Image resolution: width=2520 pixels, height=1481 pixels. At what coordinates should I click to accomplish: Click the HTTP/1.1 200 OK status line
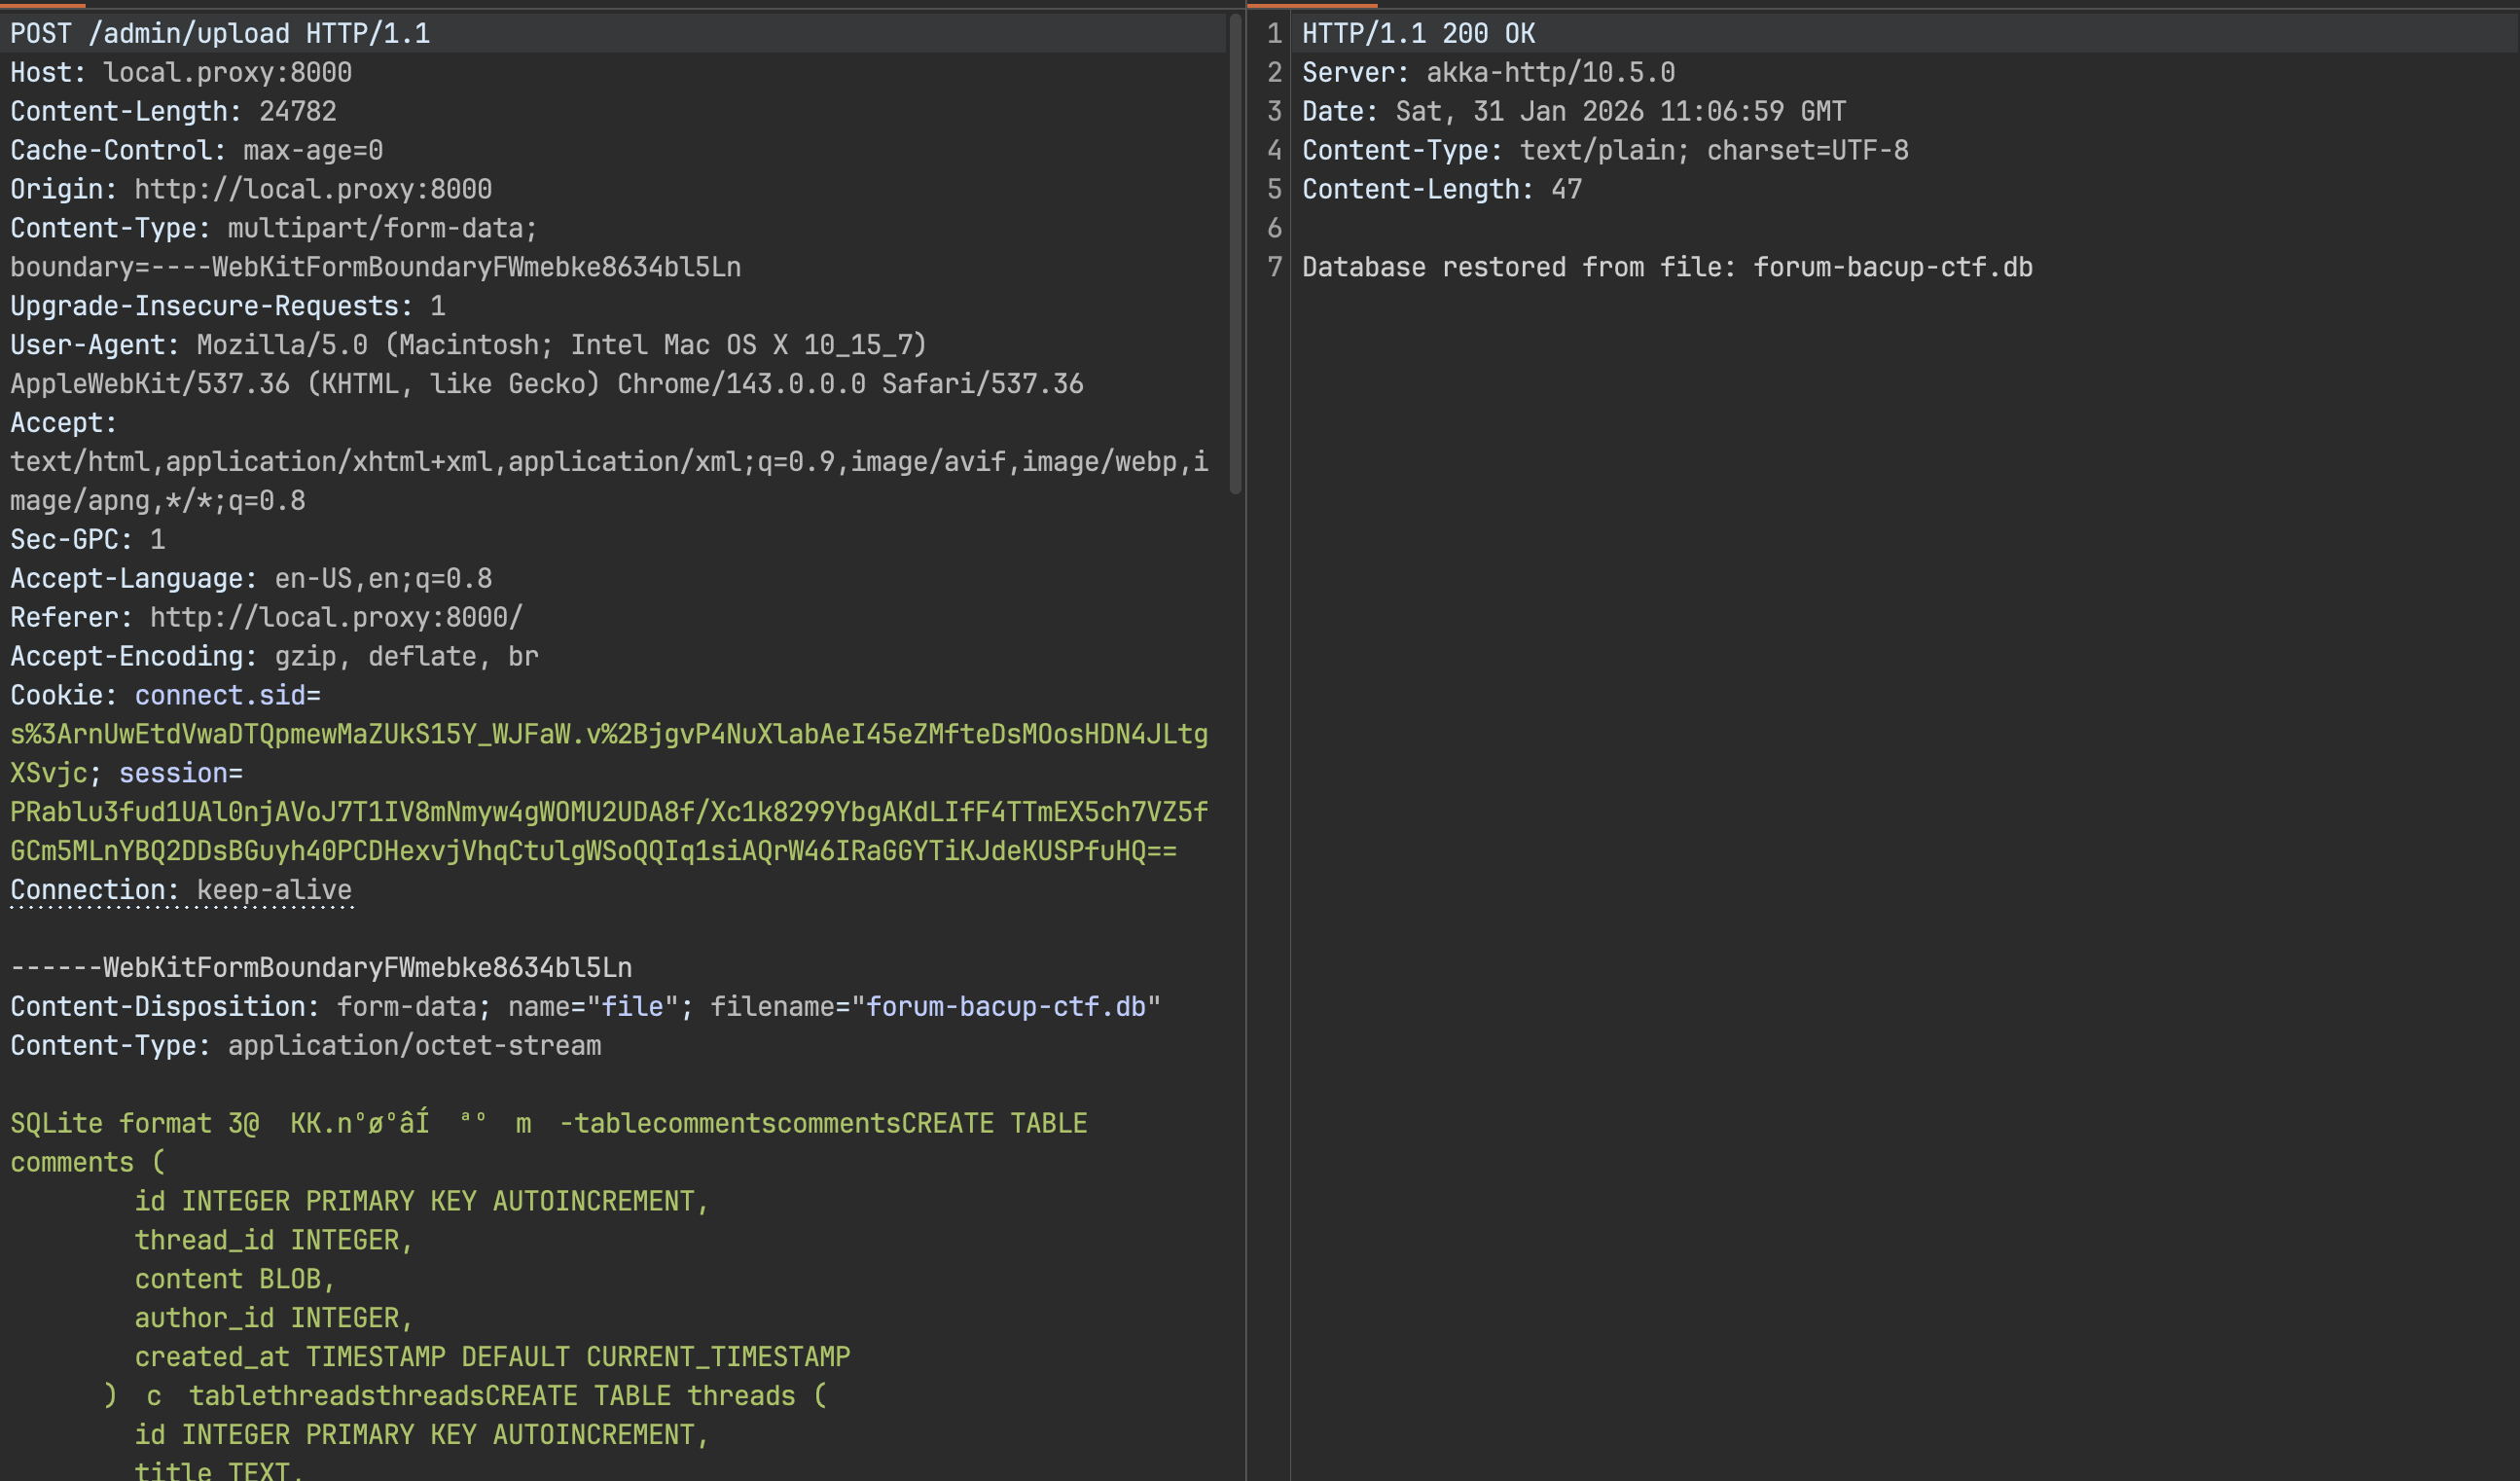pyautogui.click(x=1418, y=33)
